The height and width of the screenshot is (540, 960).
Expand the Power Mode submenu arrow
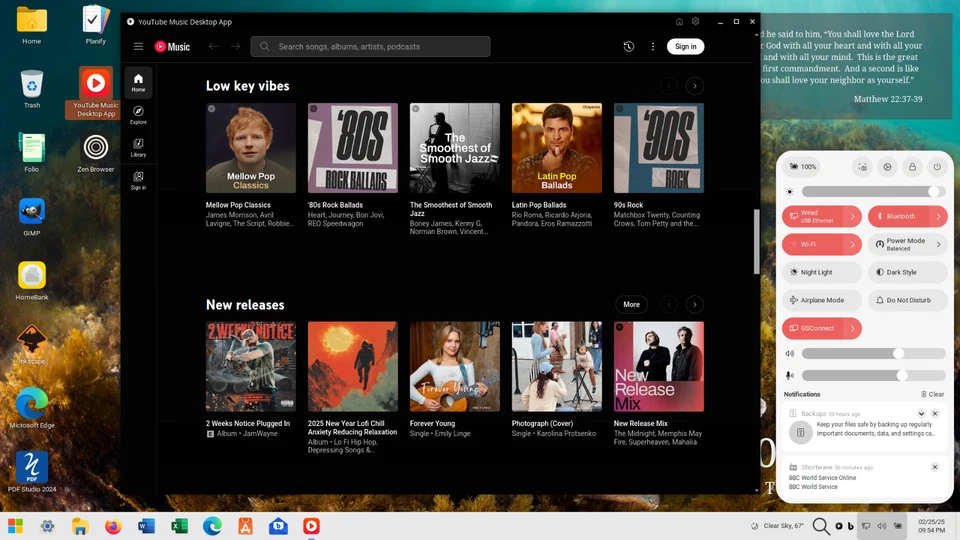[939, 244]
